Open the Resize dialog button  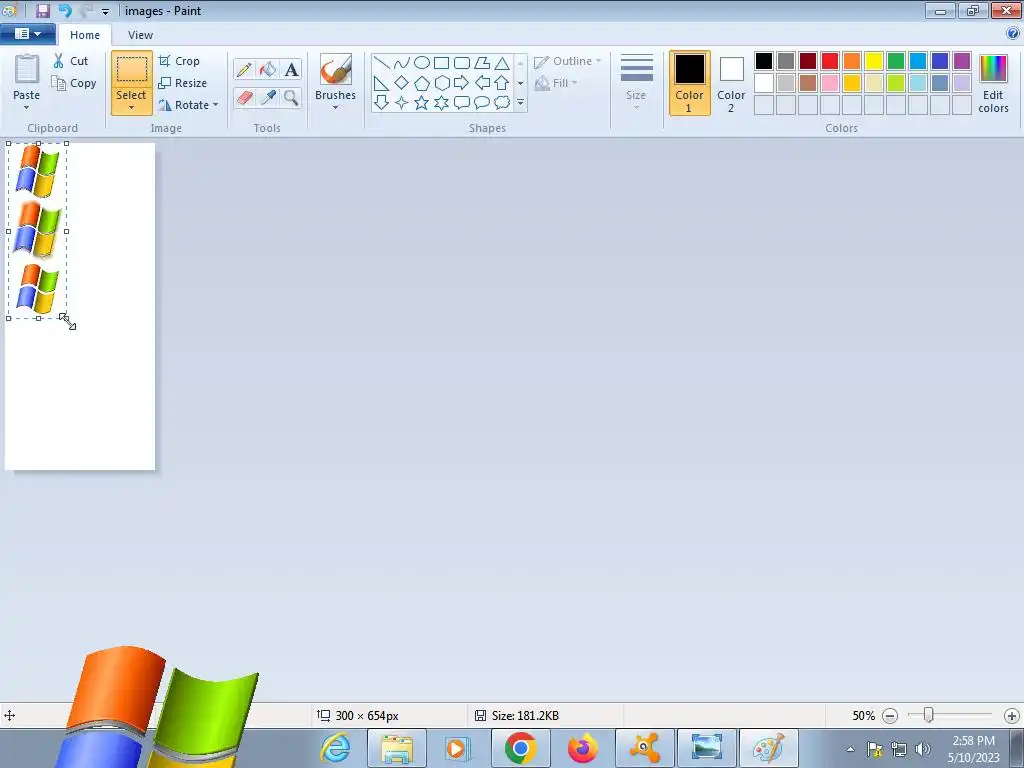pyautogui.click(x=183, y=83)
